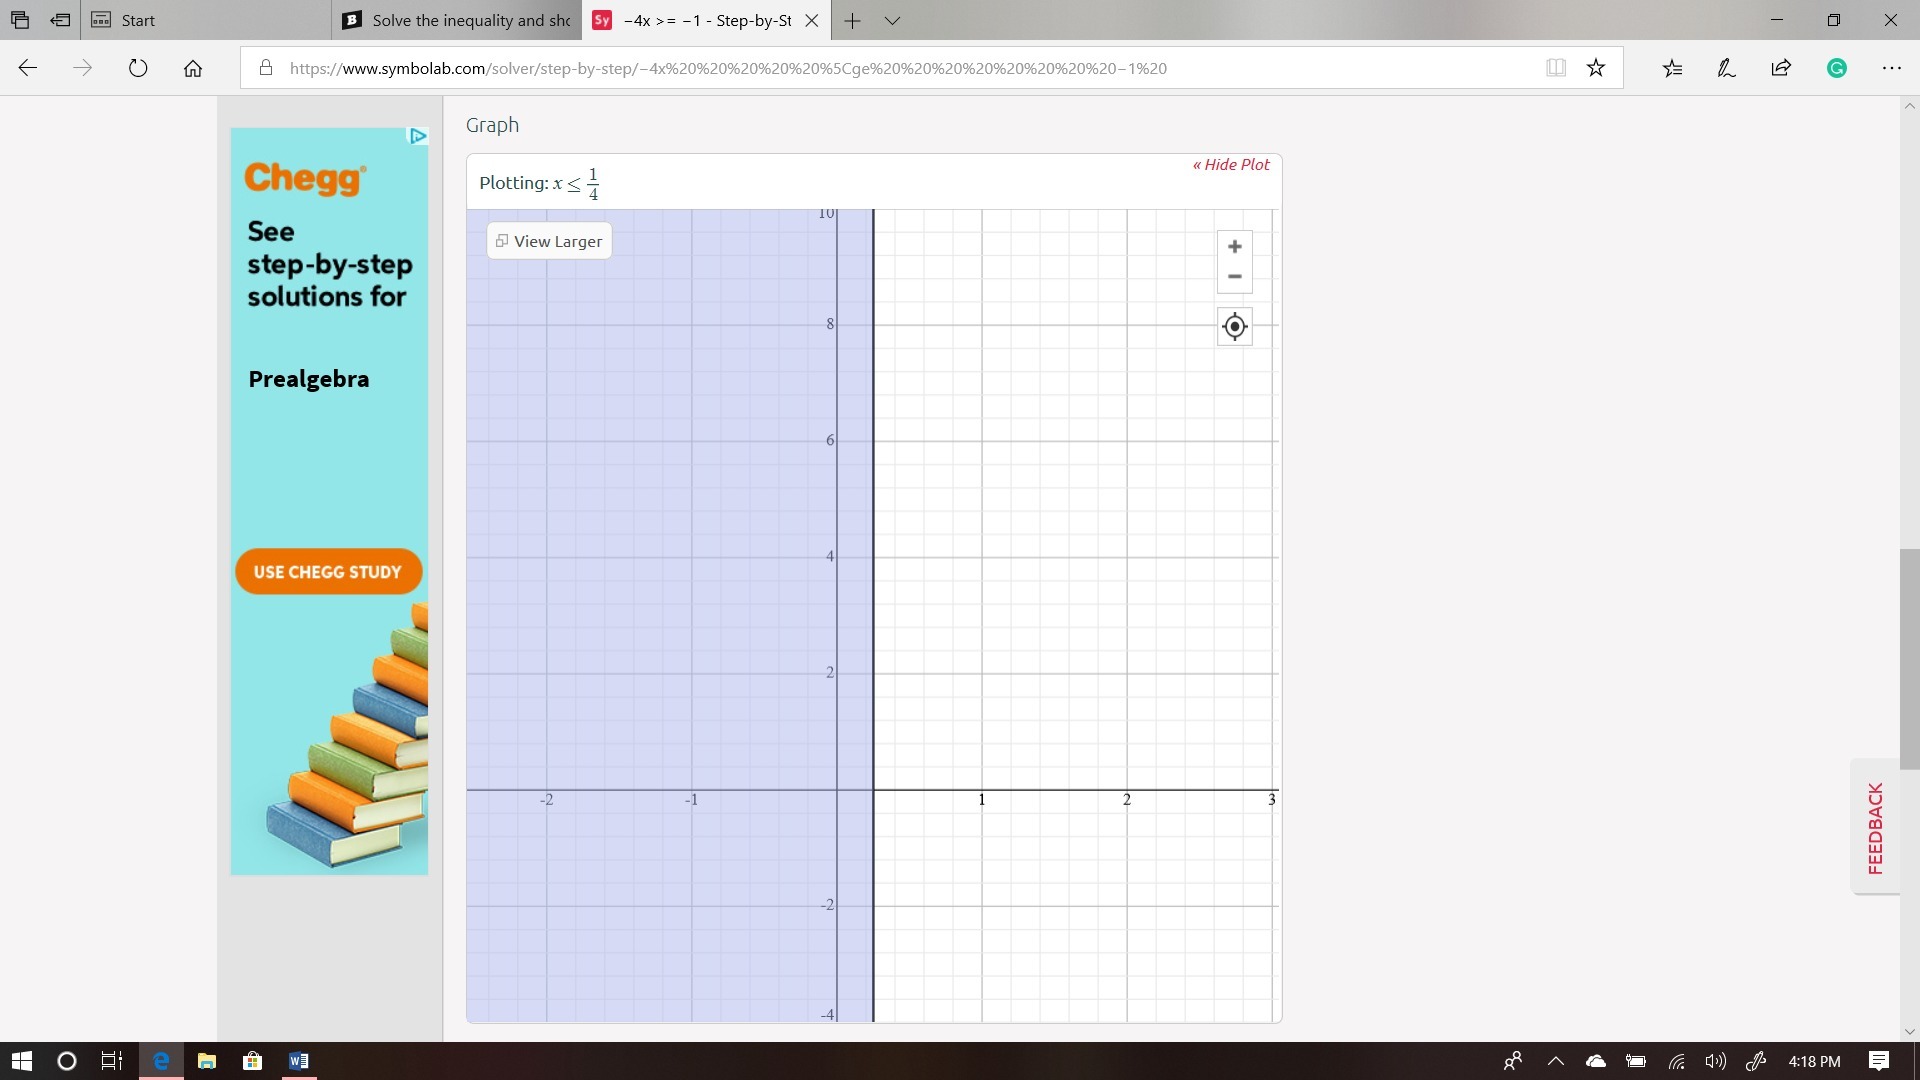Open browser Settings and more menu
This screenshot has width=1920, height=1080.
tap(1891, 68)
